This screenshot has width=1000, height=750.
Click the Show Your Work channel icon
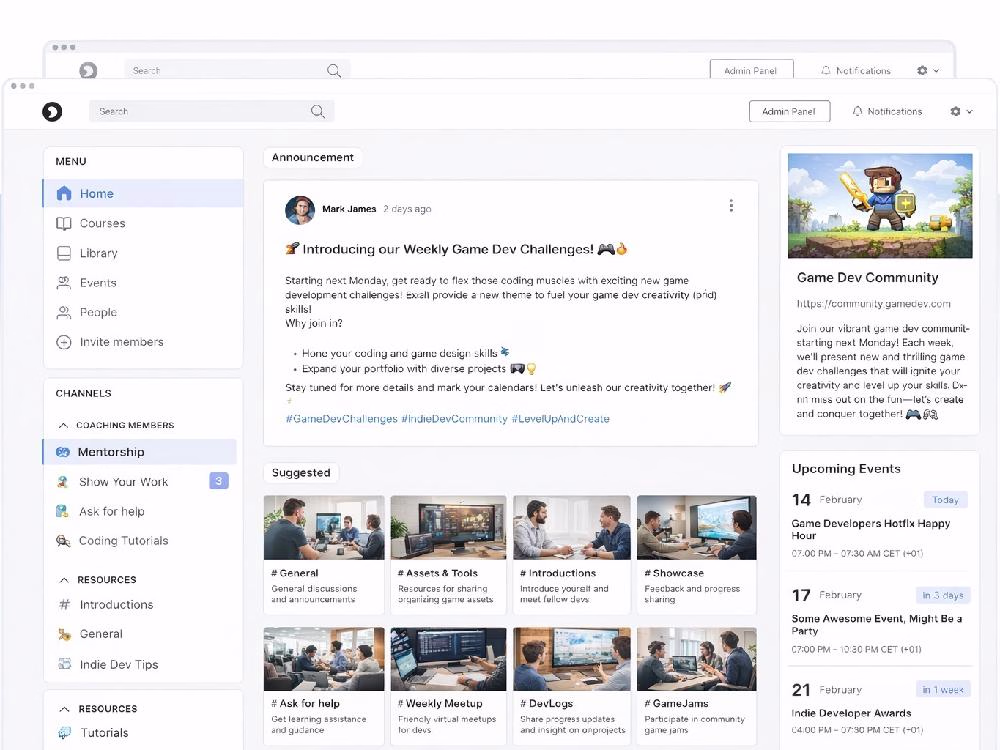[x=62, y=482]
